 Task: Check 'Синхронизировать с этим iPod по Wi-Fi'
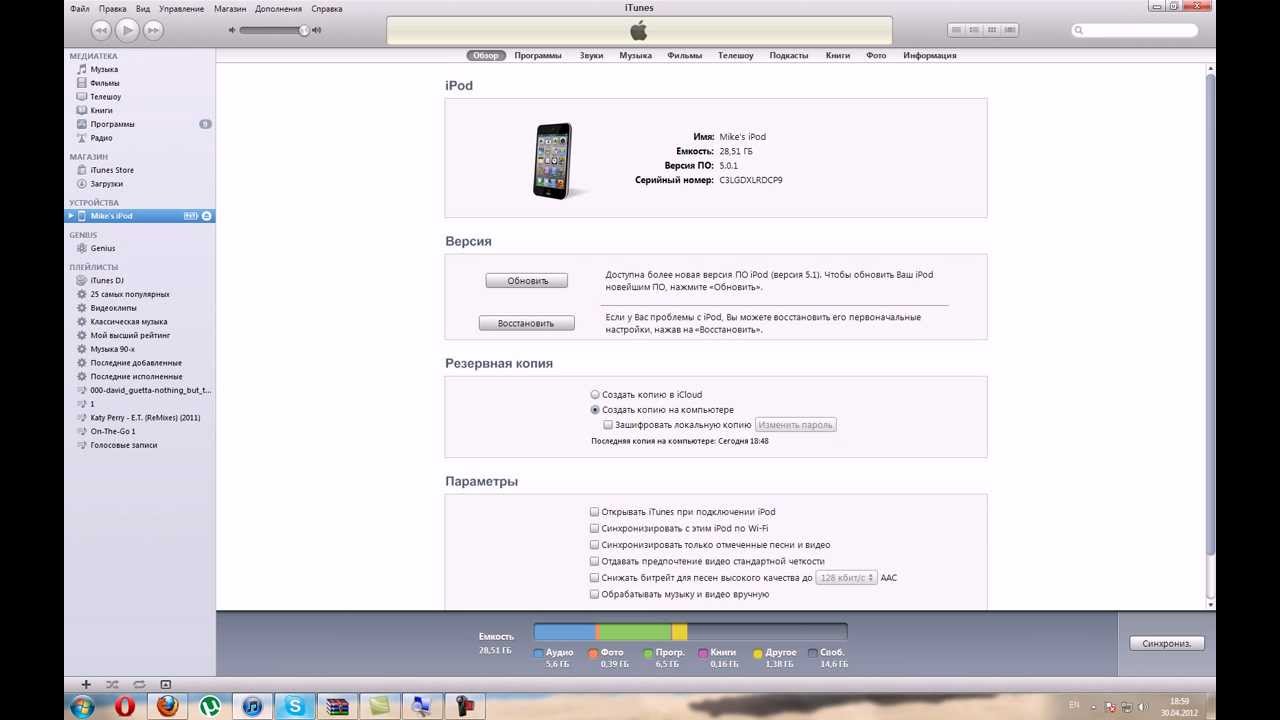pos(595,528)
